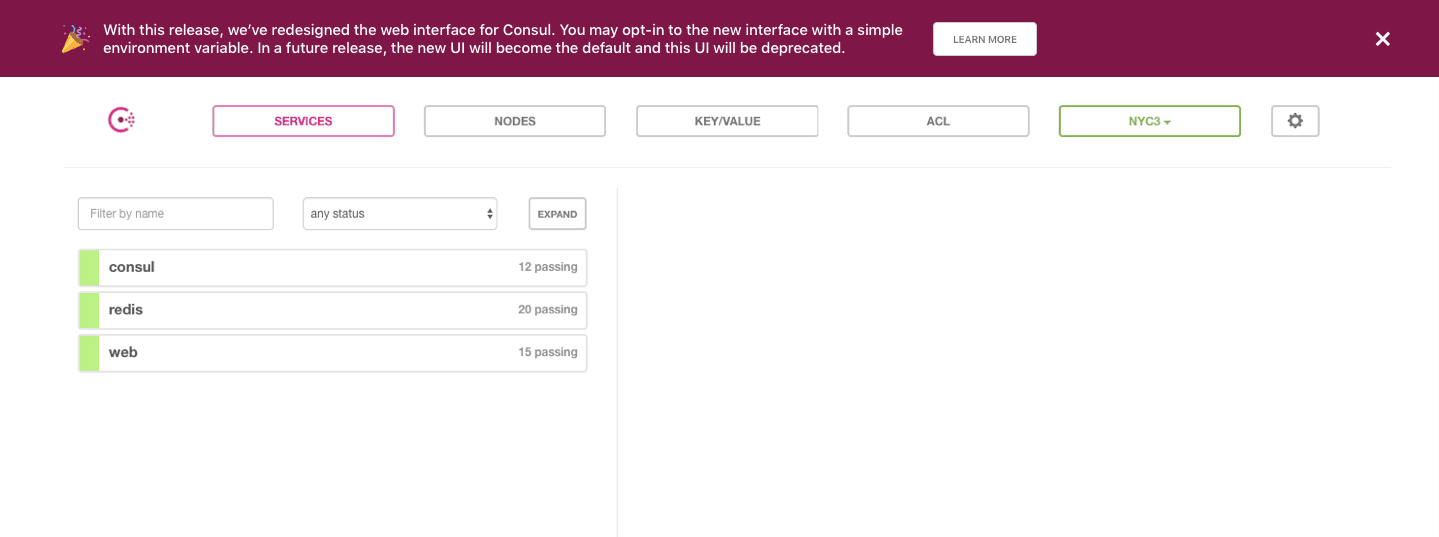Viewport: 1439px width, 537px height.
Task: Navigate to the ACL tab
Action: 938,121
